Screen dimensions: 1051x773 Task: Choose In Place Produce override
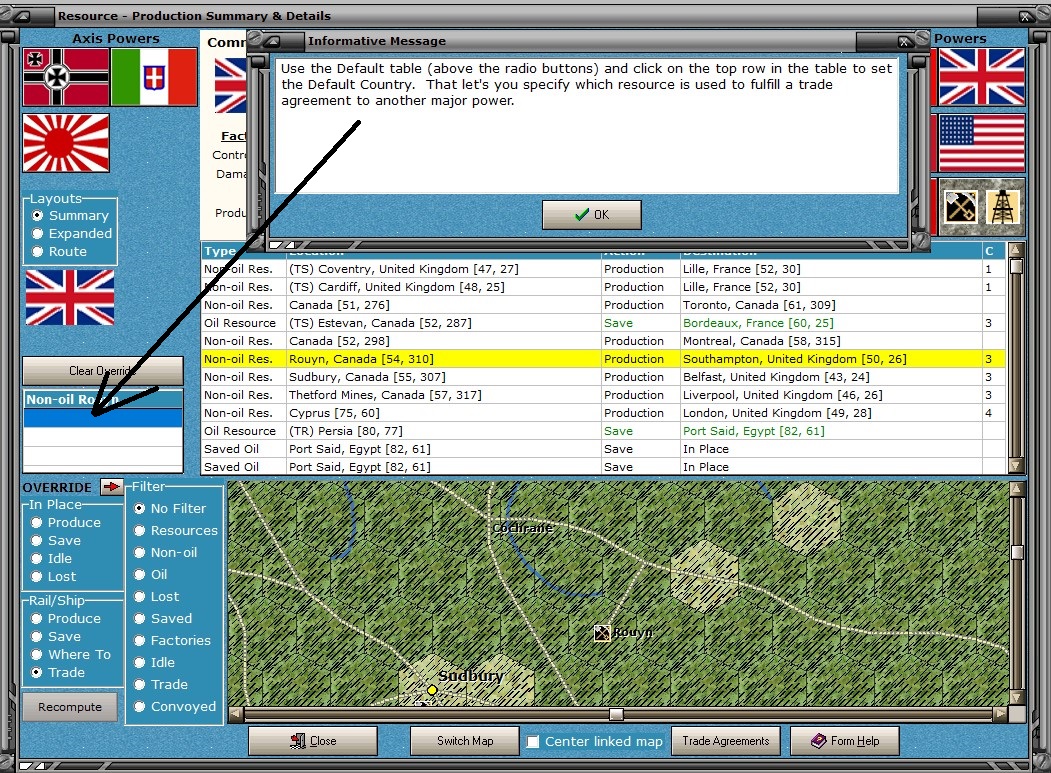click(x=36, y=522)
